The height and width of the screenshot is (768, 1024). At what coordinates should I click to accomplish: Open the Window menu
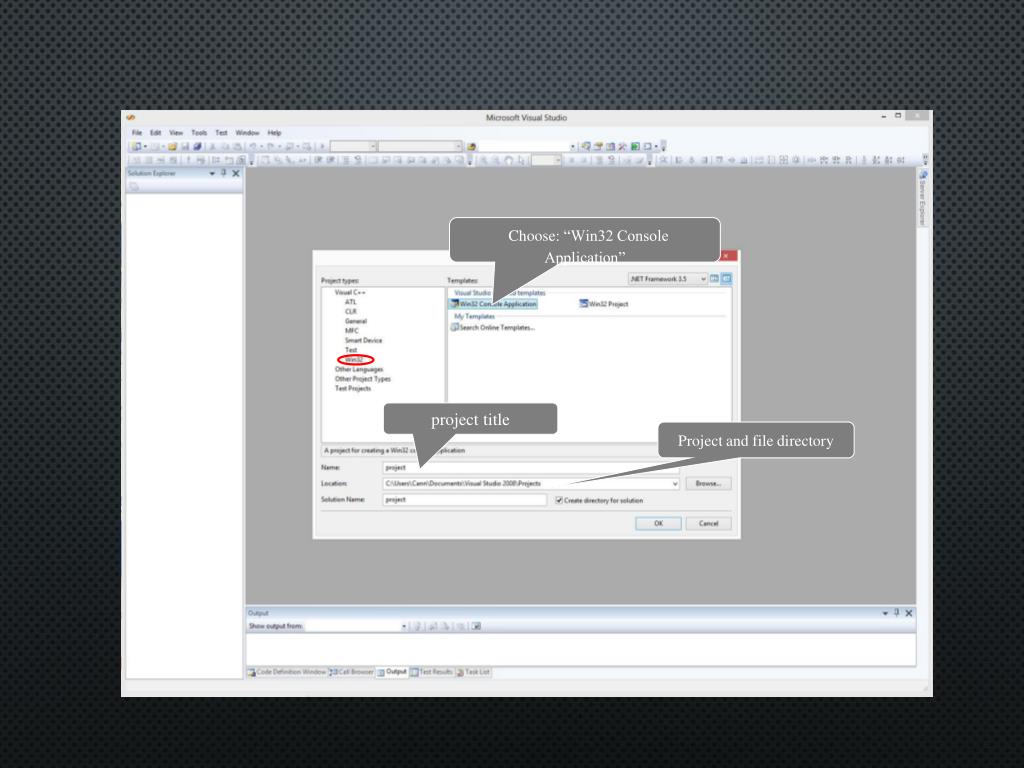coord(248,133)
